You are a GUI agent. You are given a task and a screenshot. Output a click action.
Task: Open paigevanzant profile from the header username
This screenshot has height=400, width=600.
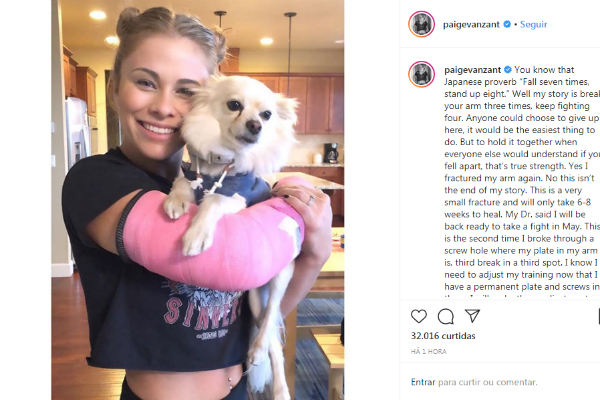pos(471,24)
